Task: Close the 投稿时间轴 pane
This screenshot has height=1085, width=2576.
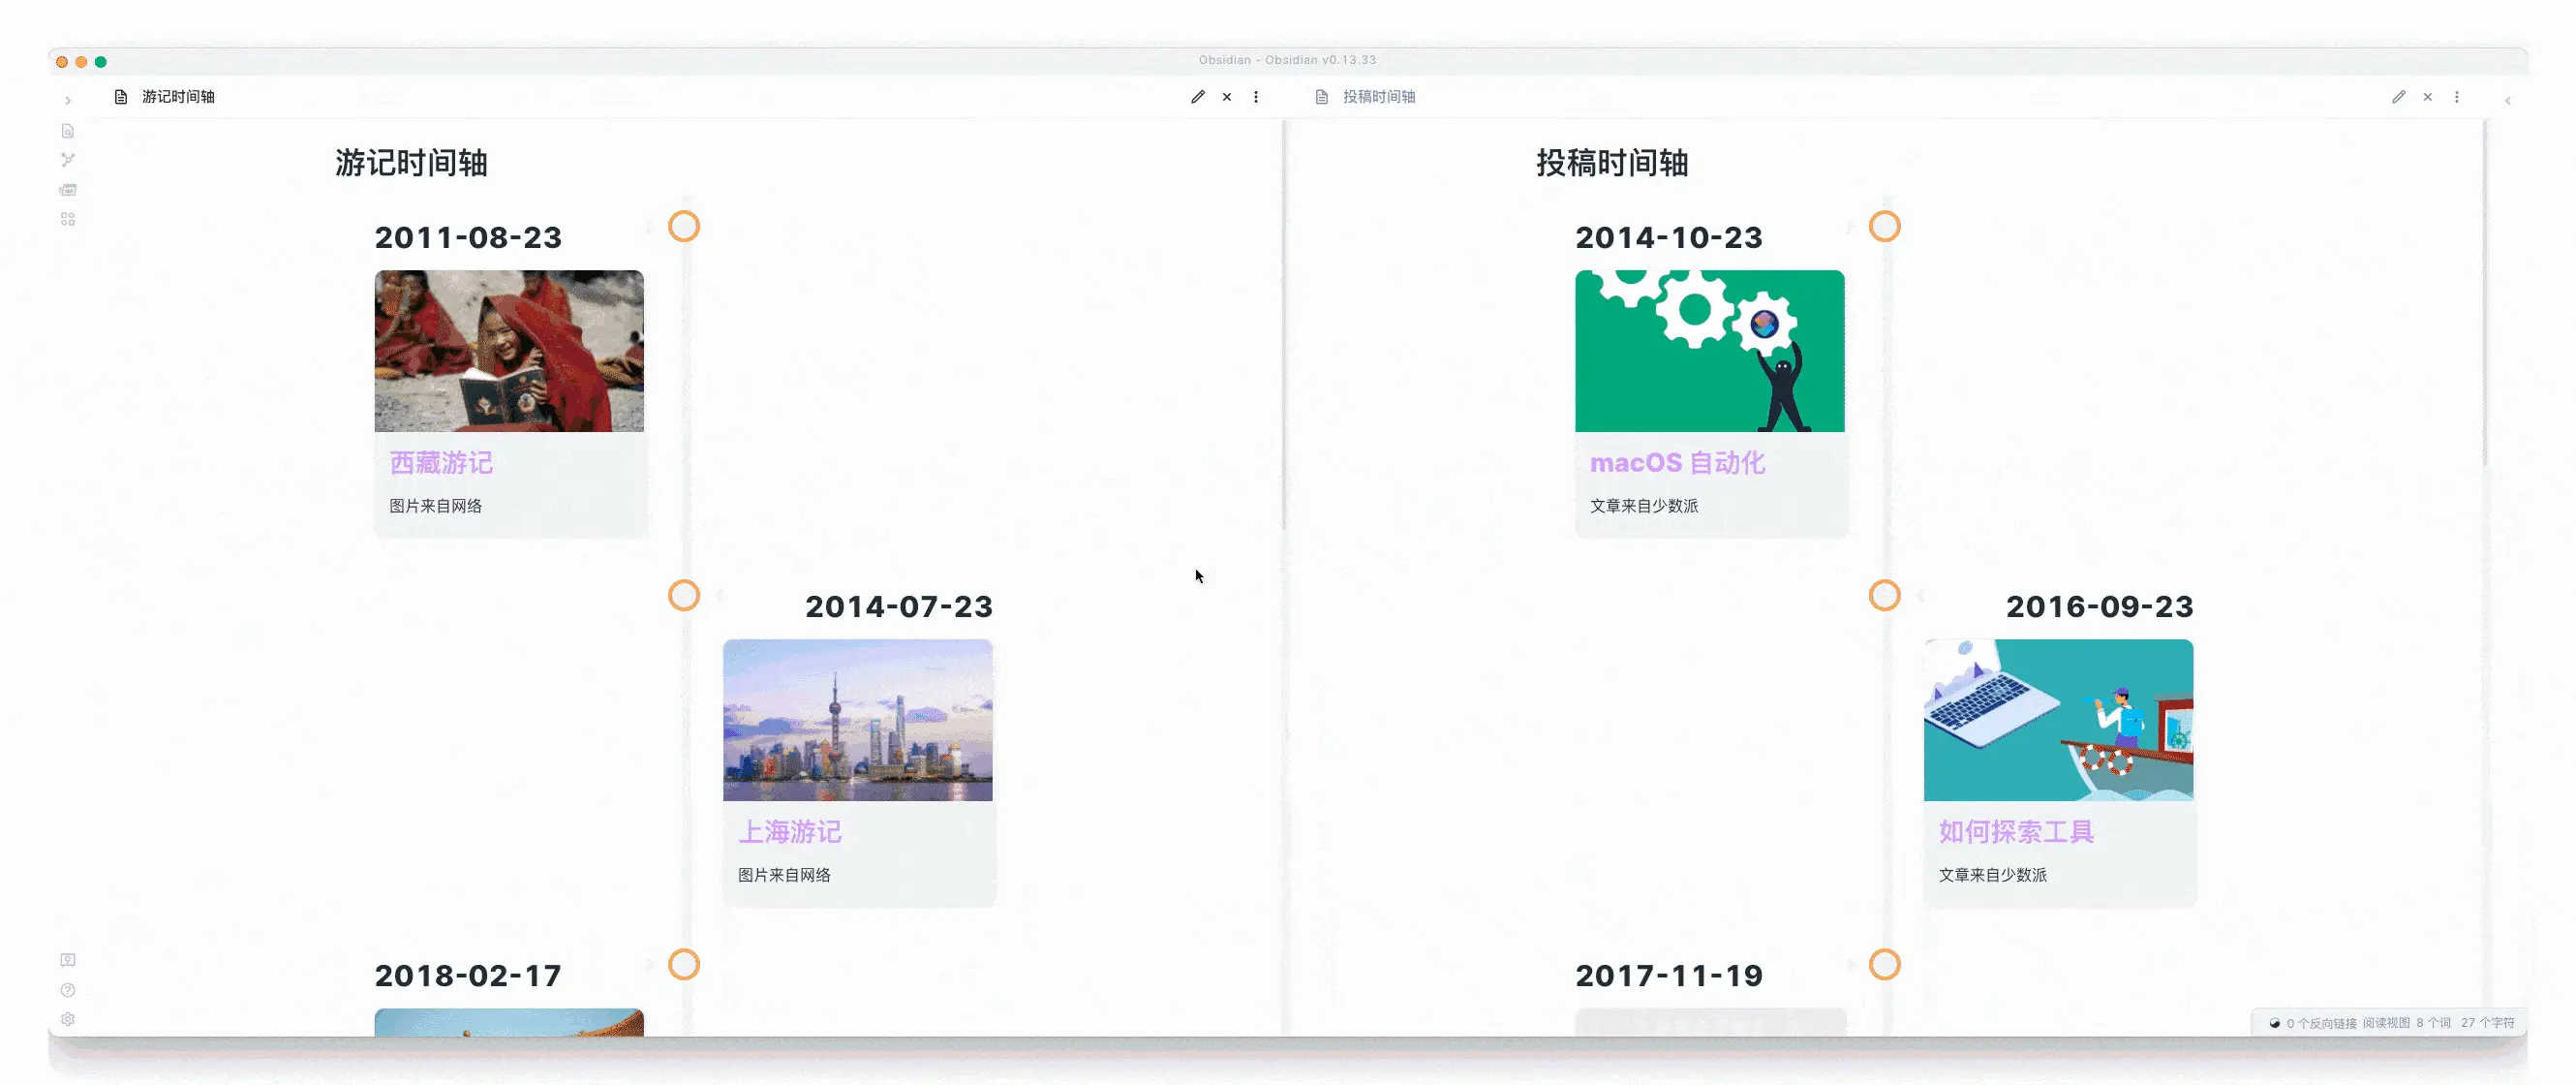Action: coord(2428,97)
